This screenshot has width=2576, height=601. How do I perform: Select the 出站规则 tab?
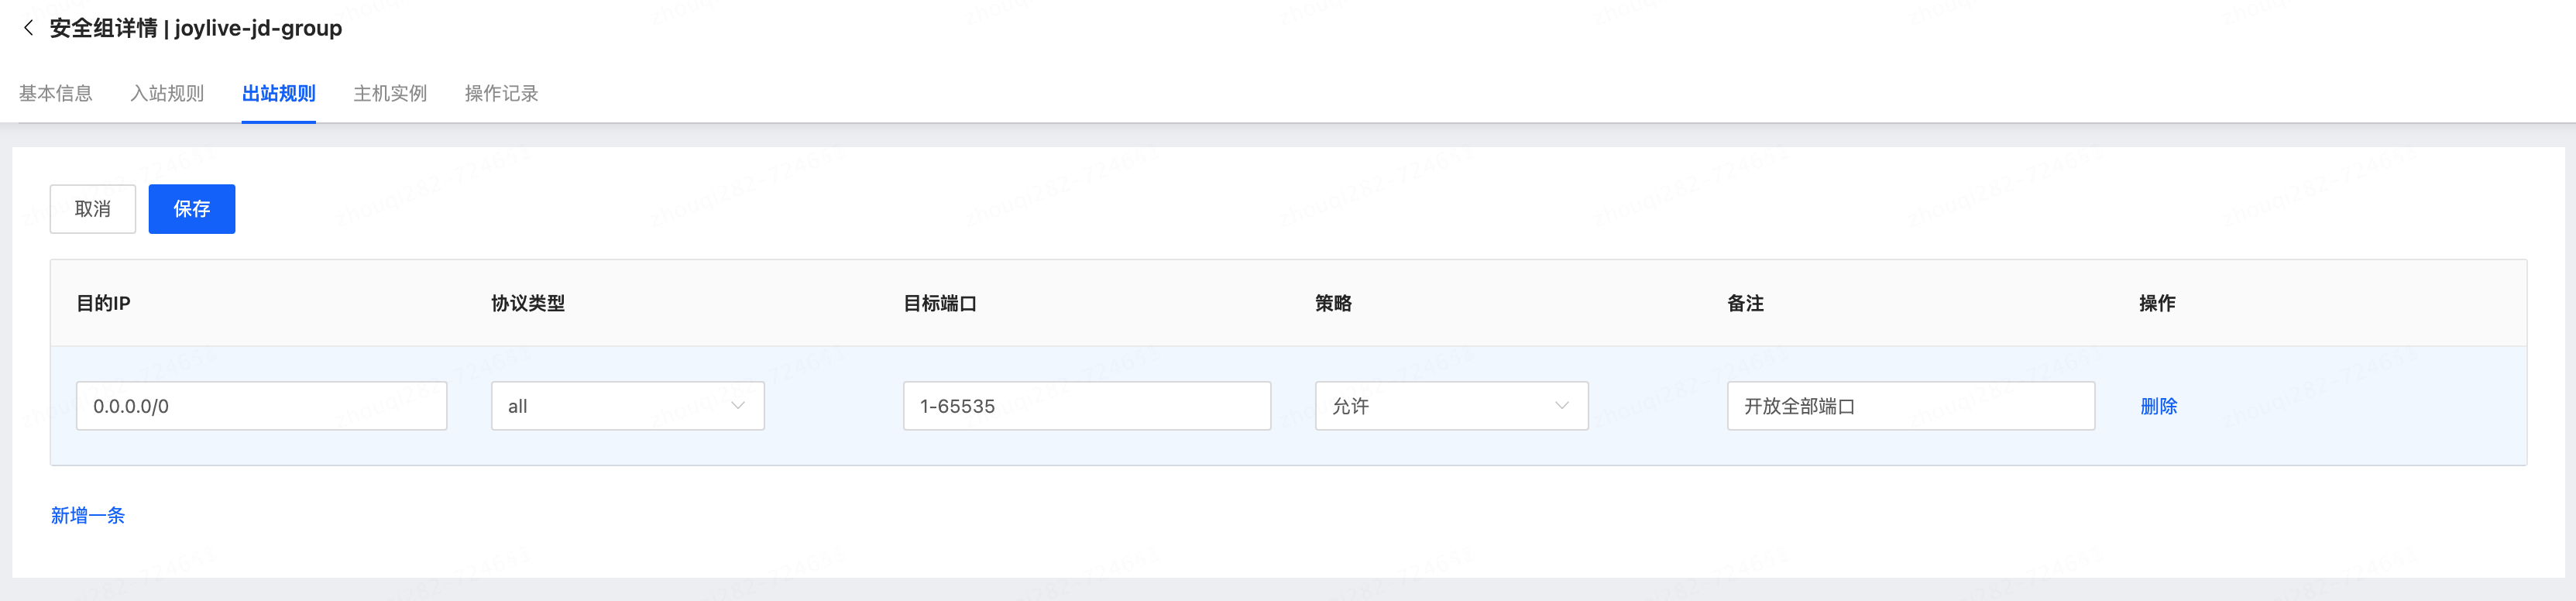(278, 93)
